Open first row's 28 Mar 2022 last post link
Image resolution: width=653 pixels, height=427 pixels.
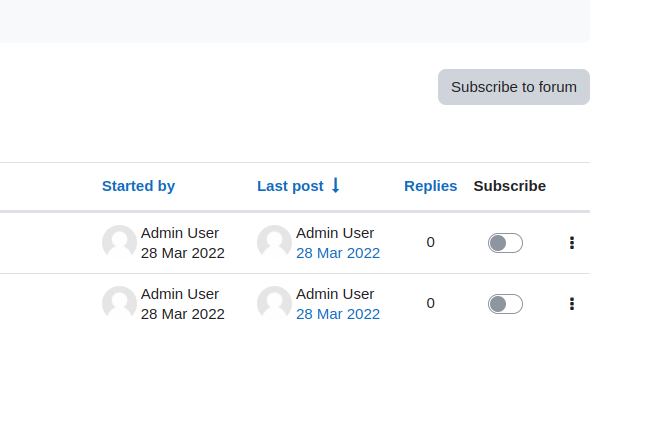point(338,253)
